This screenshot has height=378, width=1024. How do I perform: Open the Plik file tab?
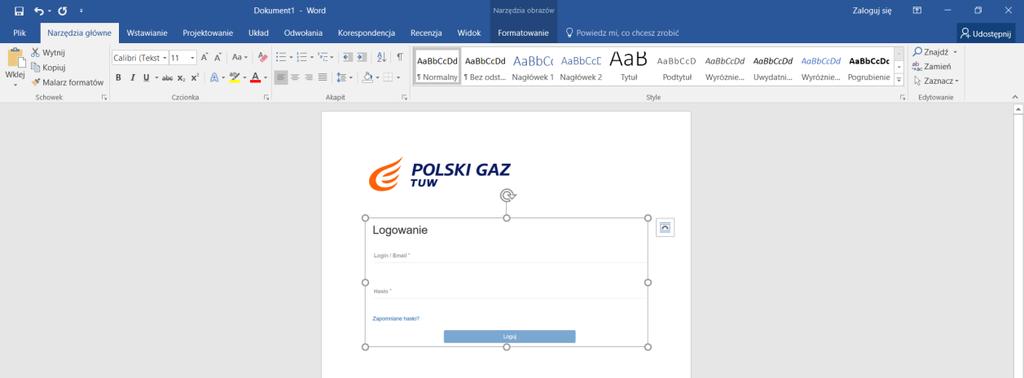[x=20, y=33]
